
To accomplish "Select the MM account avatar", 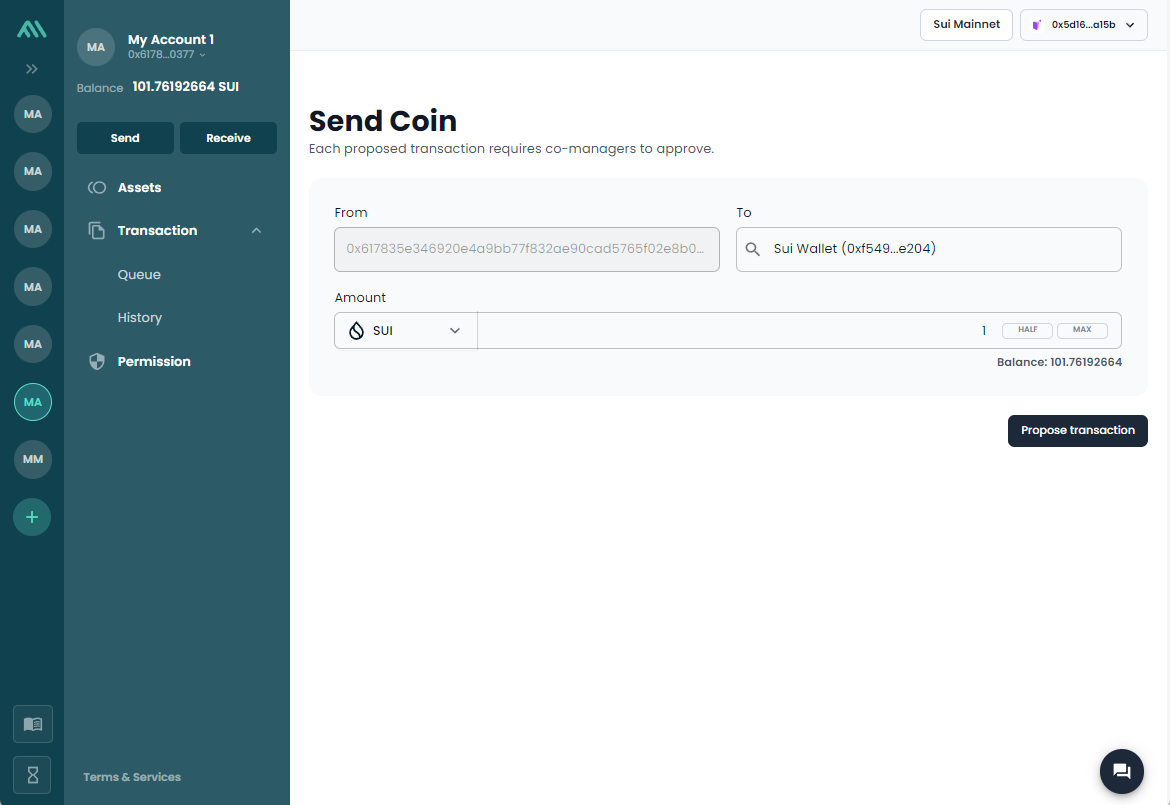I will pos(32,459).
